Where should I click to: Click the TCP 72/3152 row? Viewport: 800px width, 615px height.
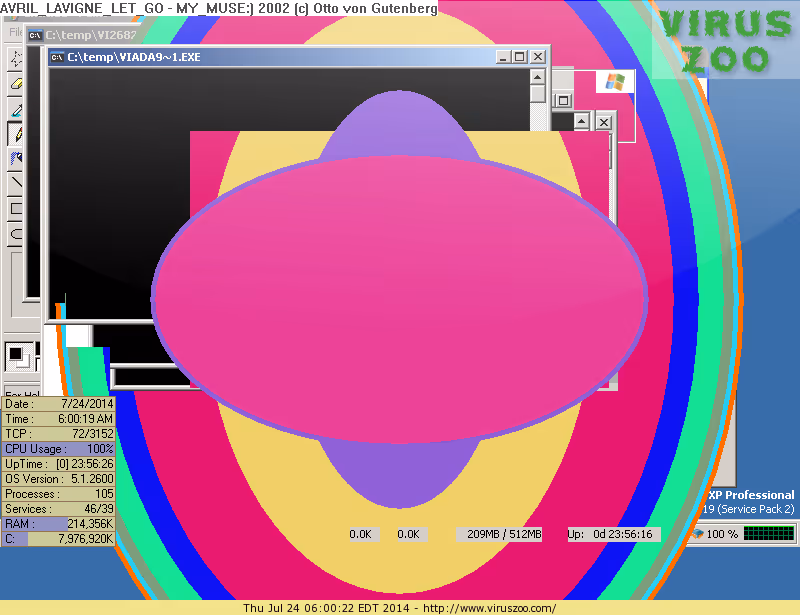(x=59, y=434)
